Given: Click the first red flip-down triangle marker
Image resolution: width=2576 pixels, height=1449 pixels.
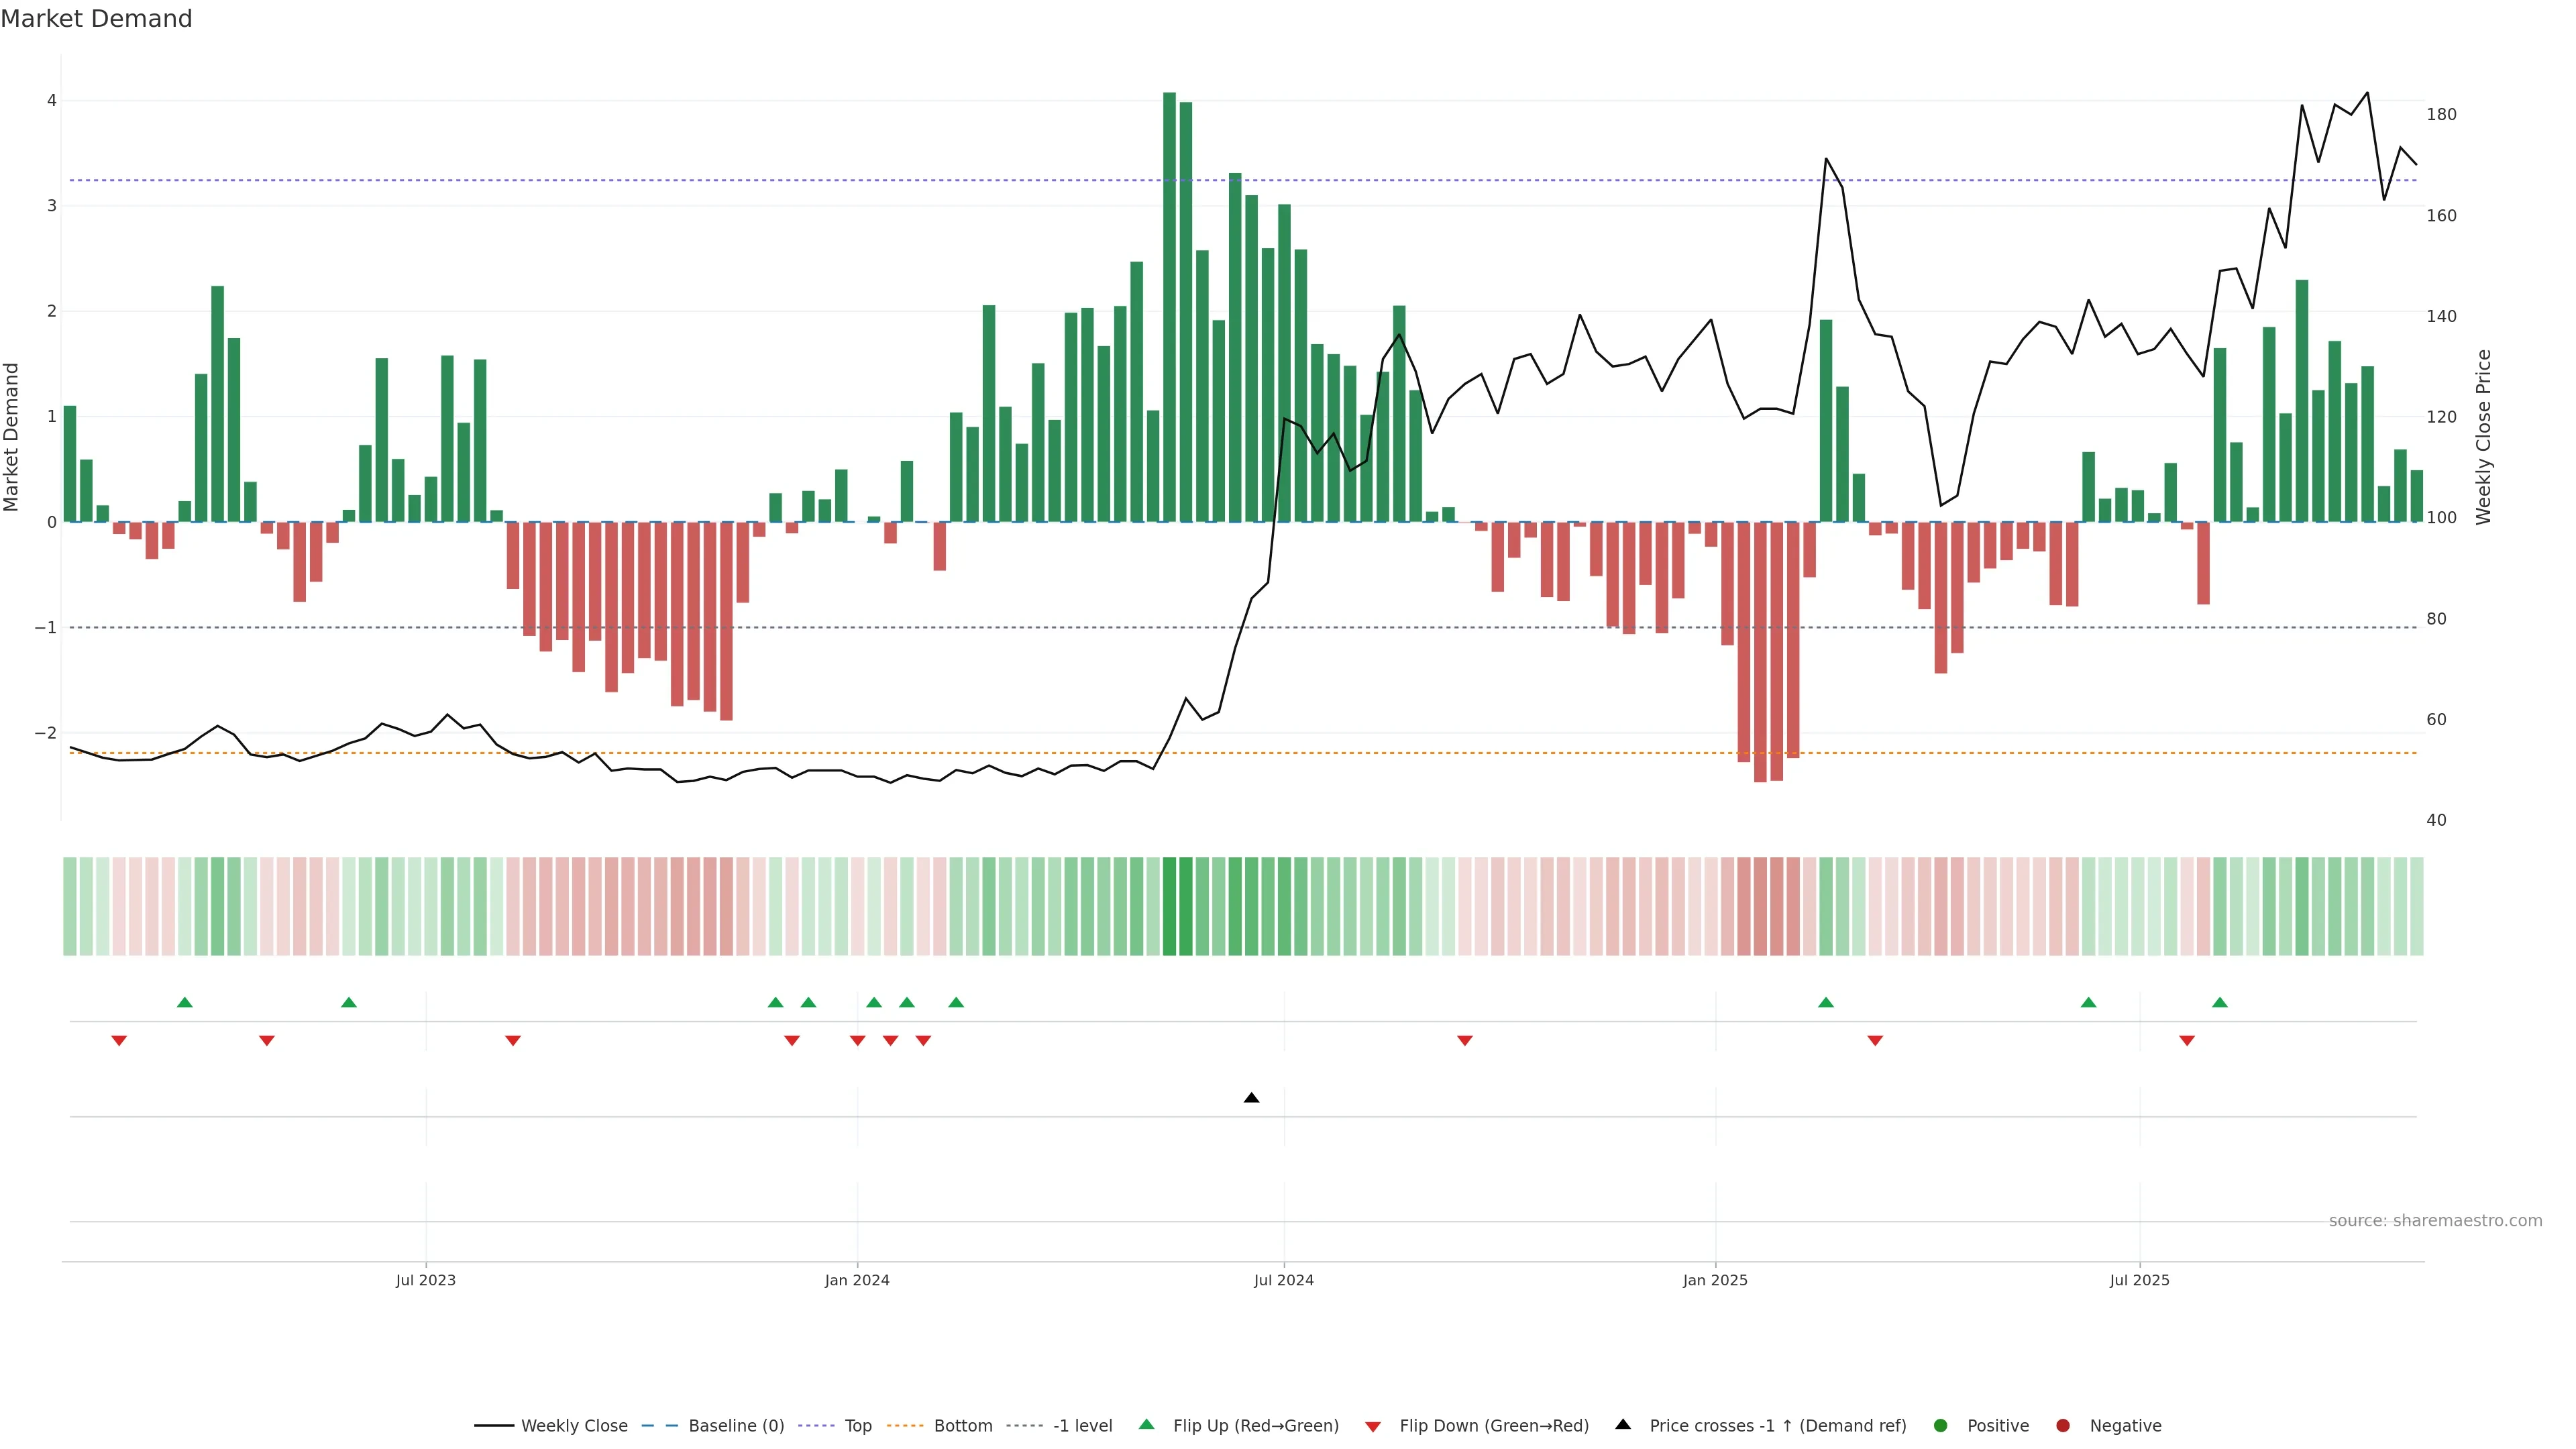Looking at the screenshot, I should pos(119,1041).
